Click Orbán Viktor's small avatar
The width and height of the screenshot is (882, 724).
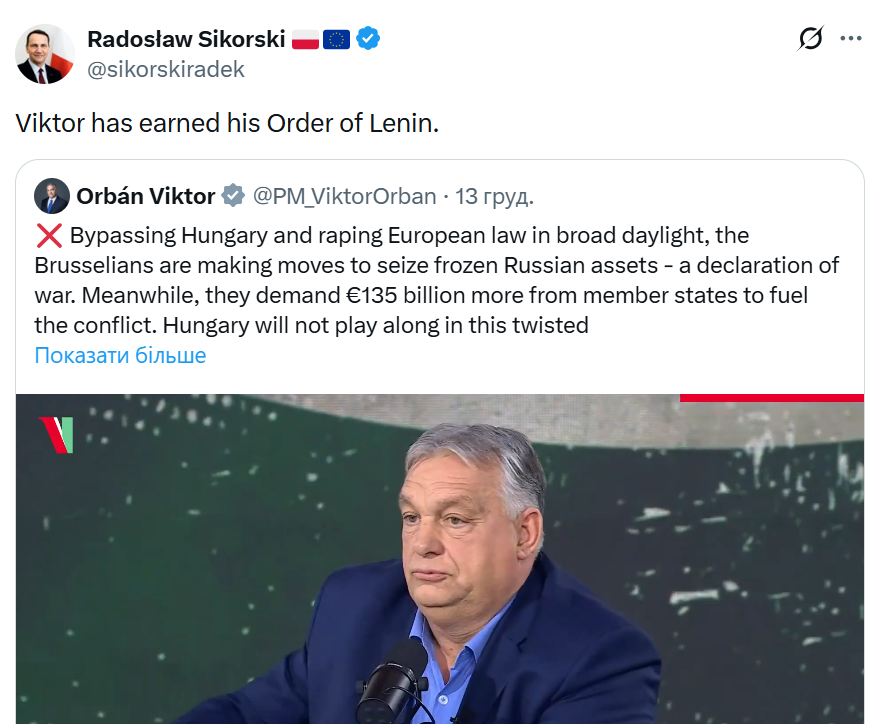(x=52, y=196)
